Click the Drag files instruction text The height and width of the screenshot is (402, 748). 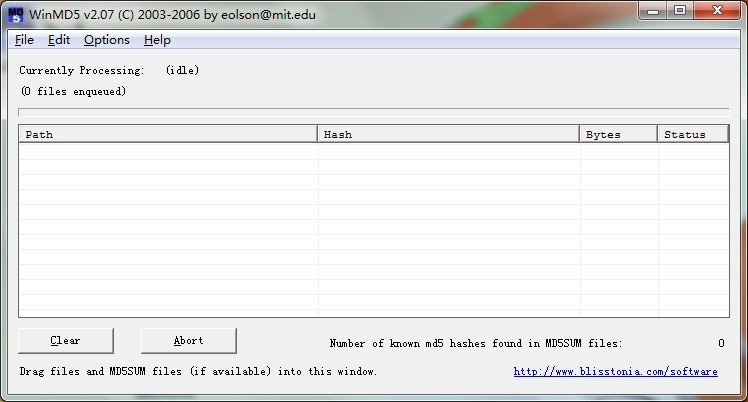[x=198, y=372]
